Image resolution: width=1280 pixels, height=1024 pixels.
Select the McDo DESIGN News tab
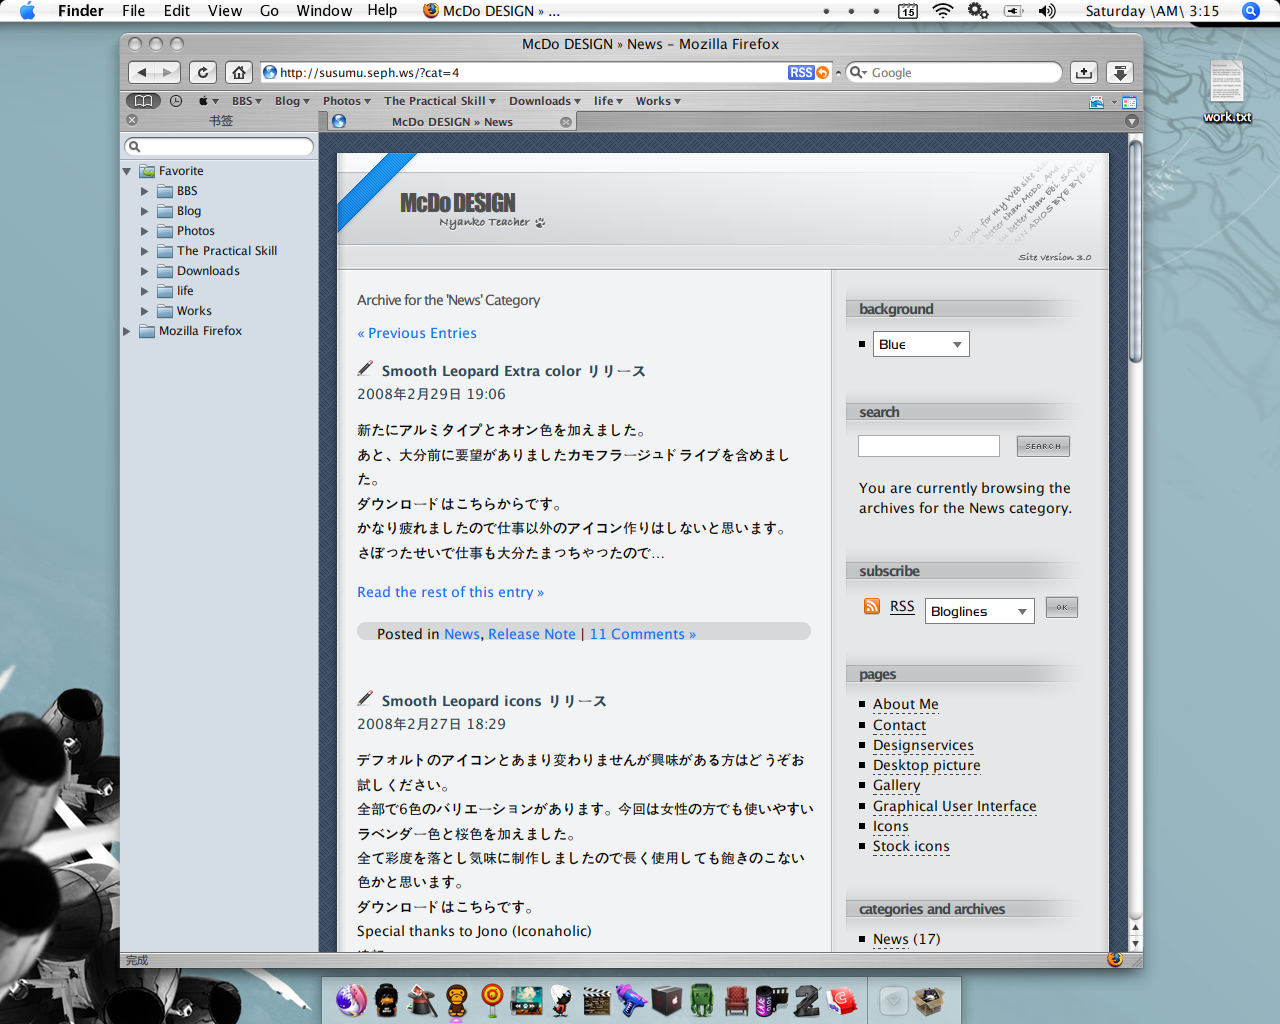452,122
